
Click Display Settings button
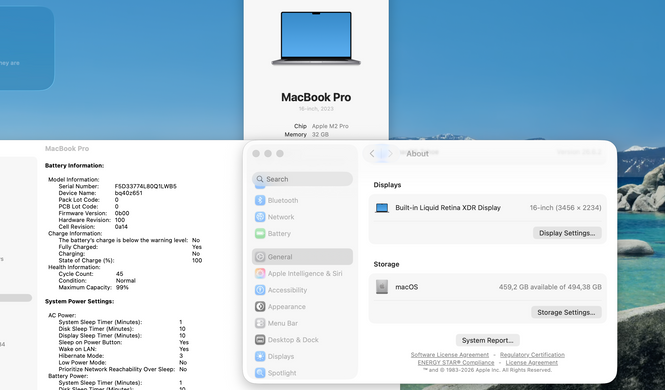tap(567, 233)
